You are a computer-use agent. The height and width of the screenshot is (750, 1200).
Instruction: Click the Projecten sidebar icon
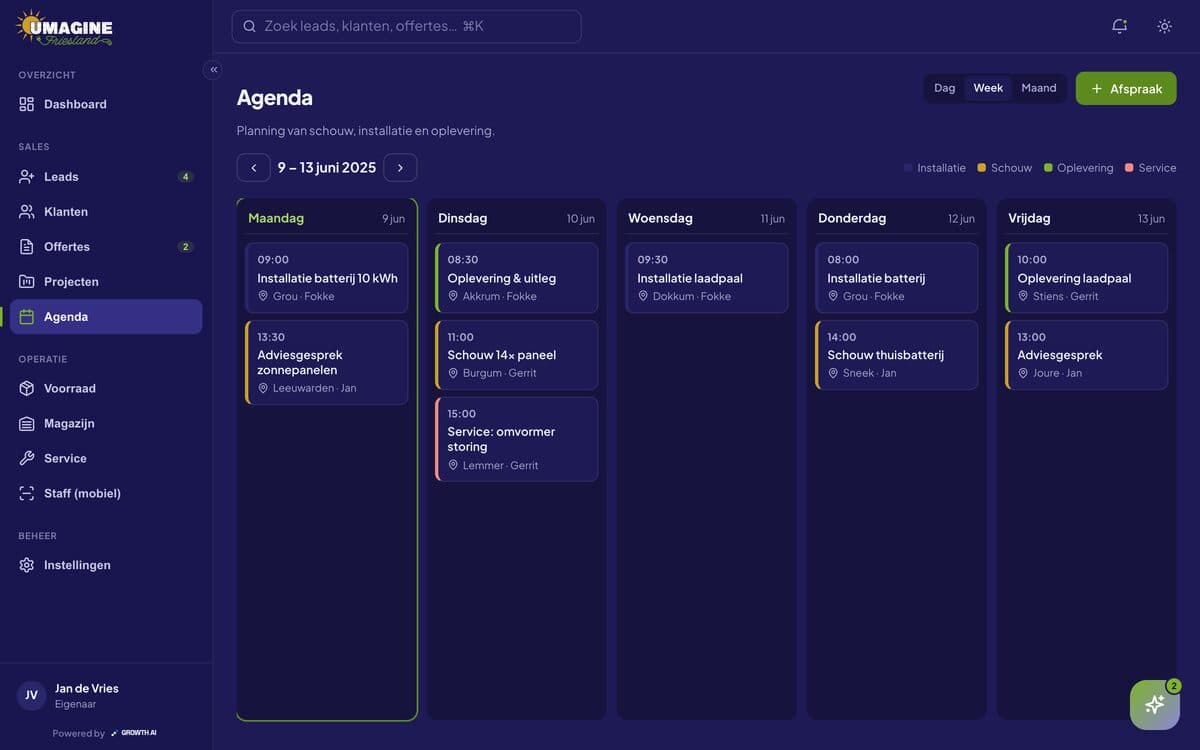[27, 282]
